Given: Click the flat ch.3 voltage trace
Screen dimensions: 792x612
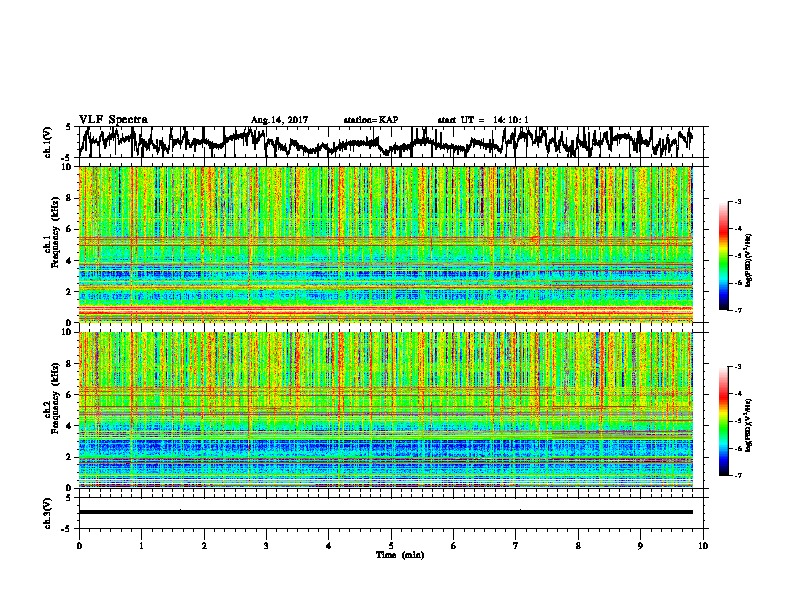Looking at the screenshot, I should pos(386,512).
